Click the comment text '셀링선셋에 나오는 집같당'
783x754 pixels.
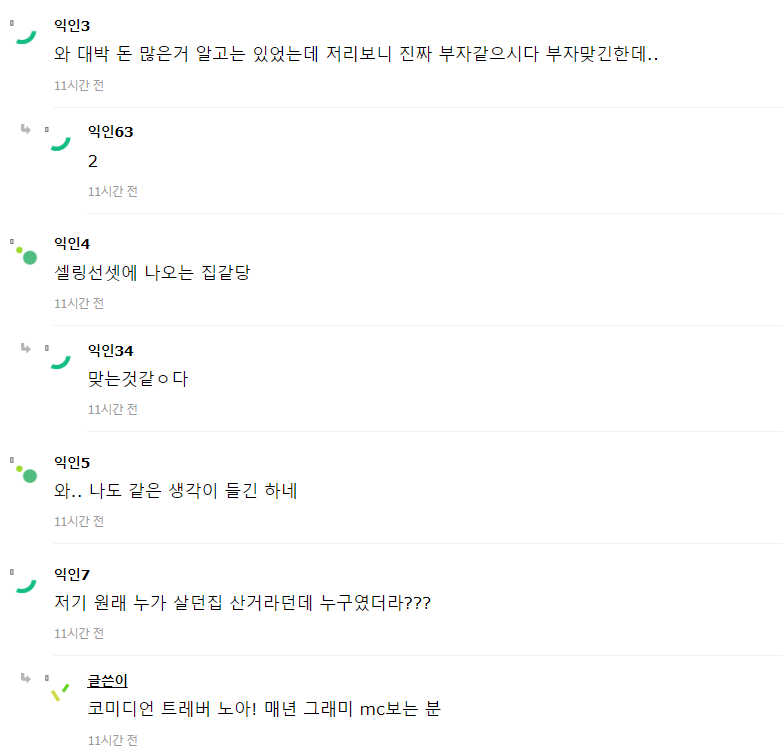pyautogui.click(x=152, y=272)
